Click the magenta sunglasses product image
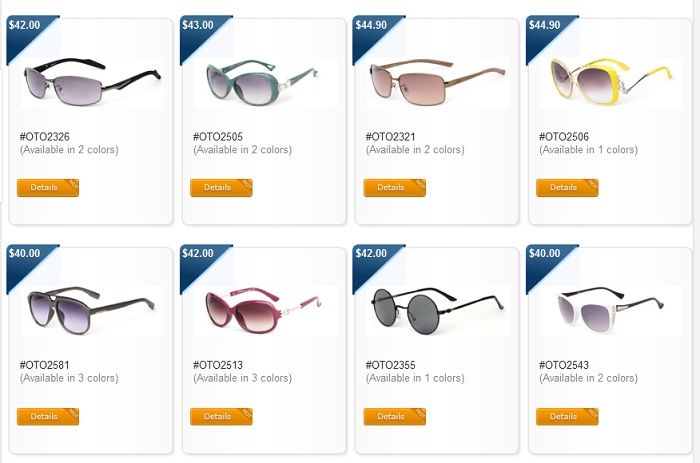Viewport: 700px width, 463px height. [265, 311]
